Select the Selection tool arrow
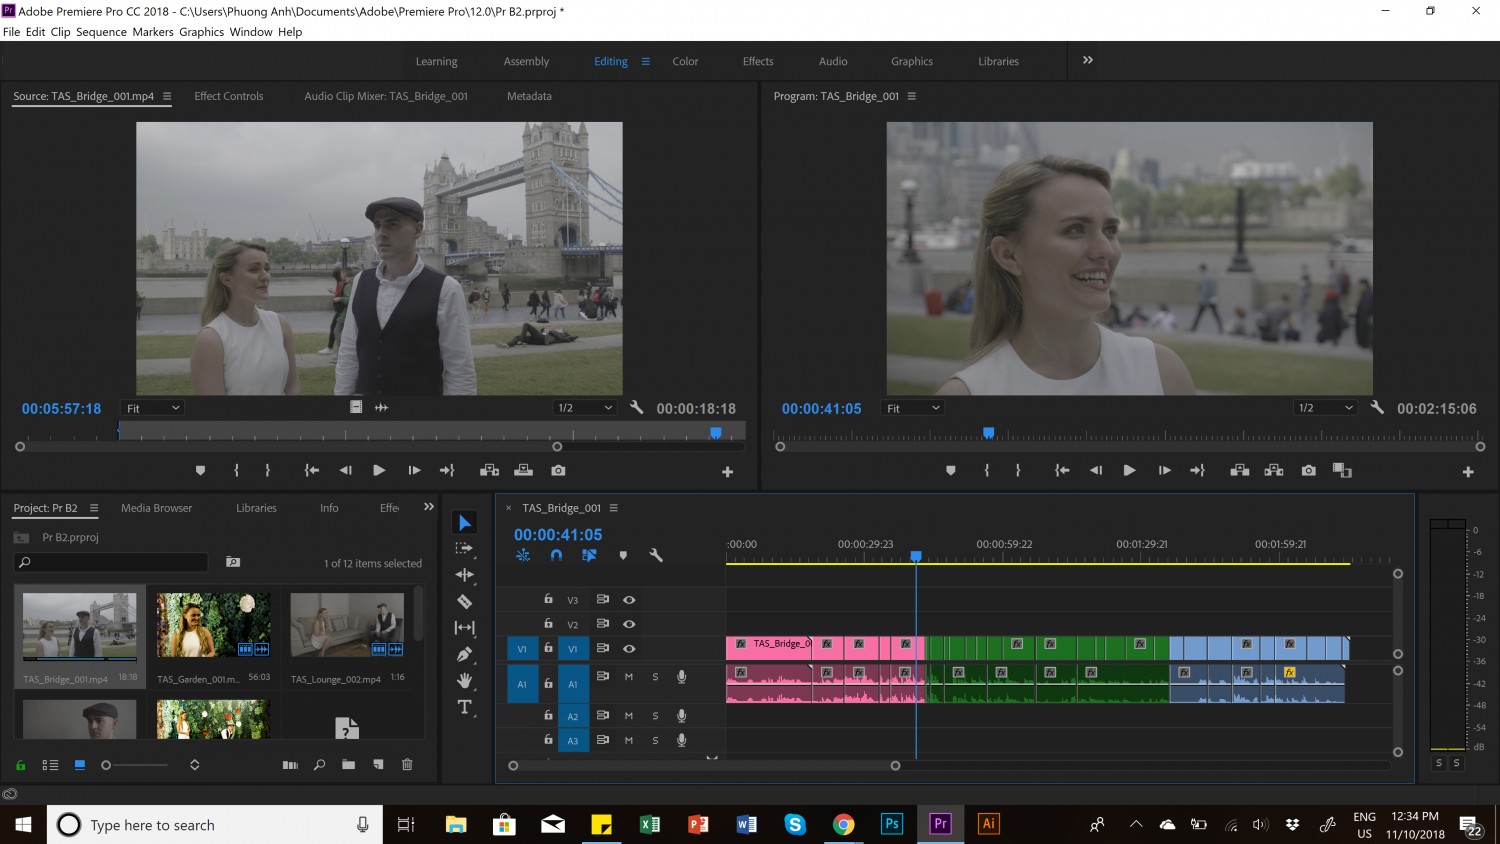 pos(465,523)
